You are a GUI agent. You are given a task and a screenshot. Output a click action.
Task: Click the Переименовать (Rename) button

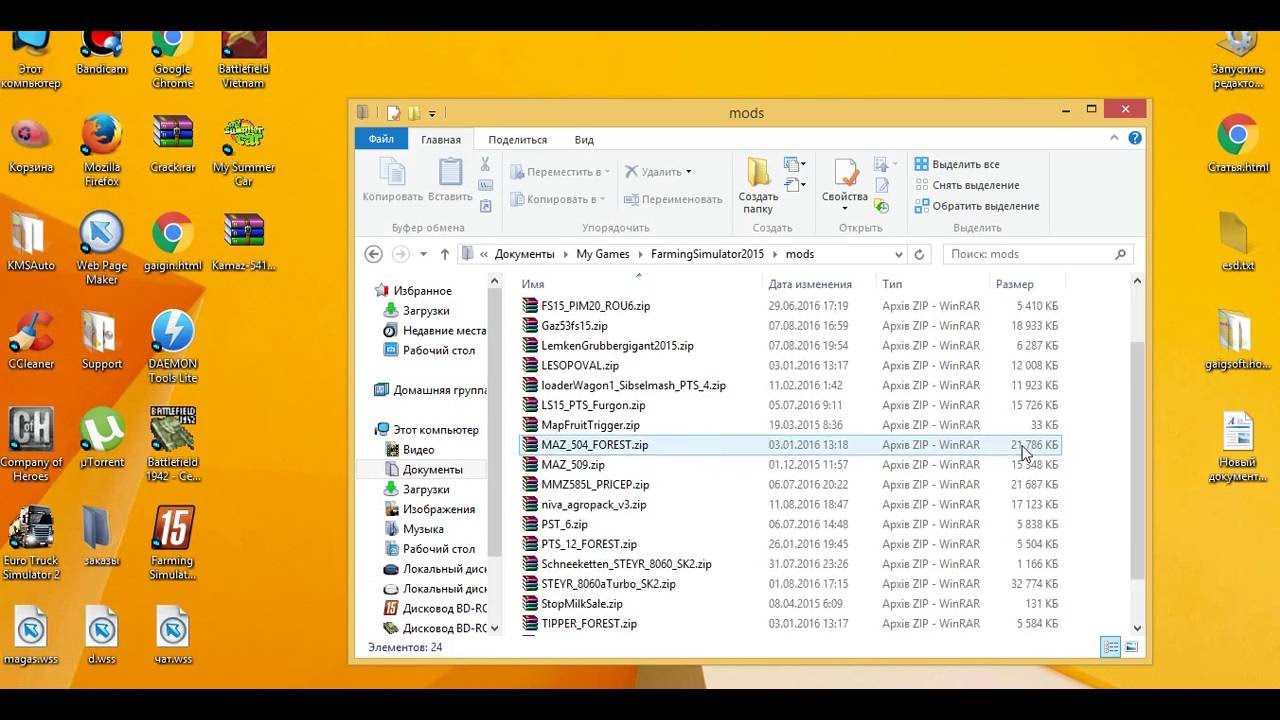pyautogui.click(x=673, y=199)
